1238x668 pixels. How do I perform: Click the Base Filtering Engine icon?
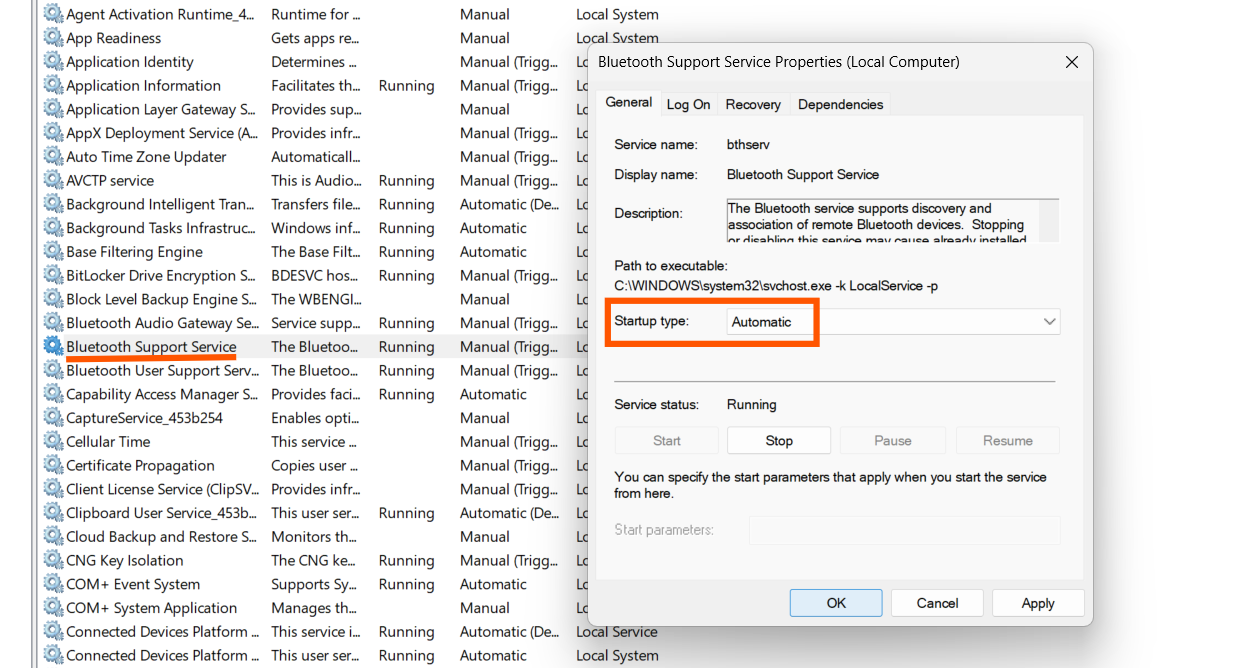52,251
